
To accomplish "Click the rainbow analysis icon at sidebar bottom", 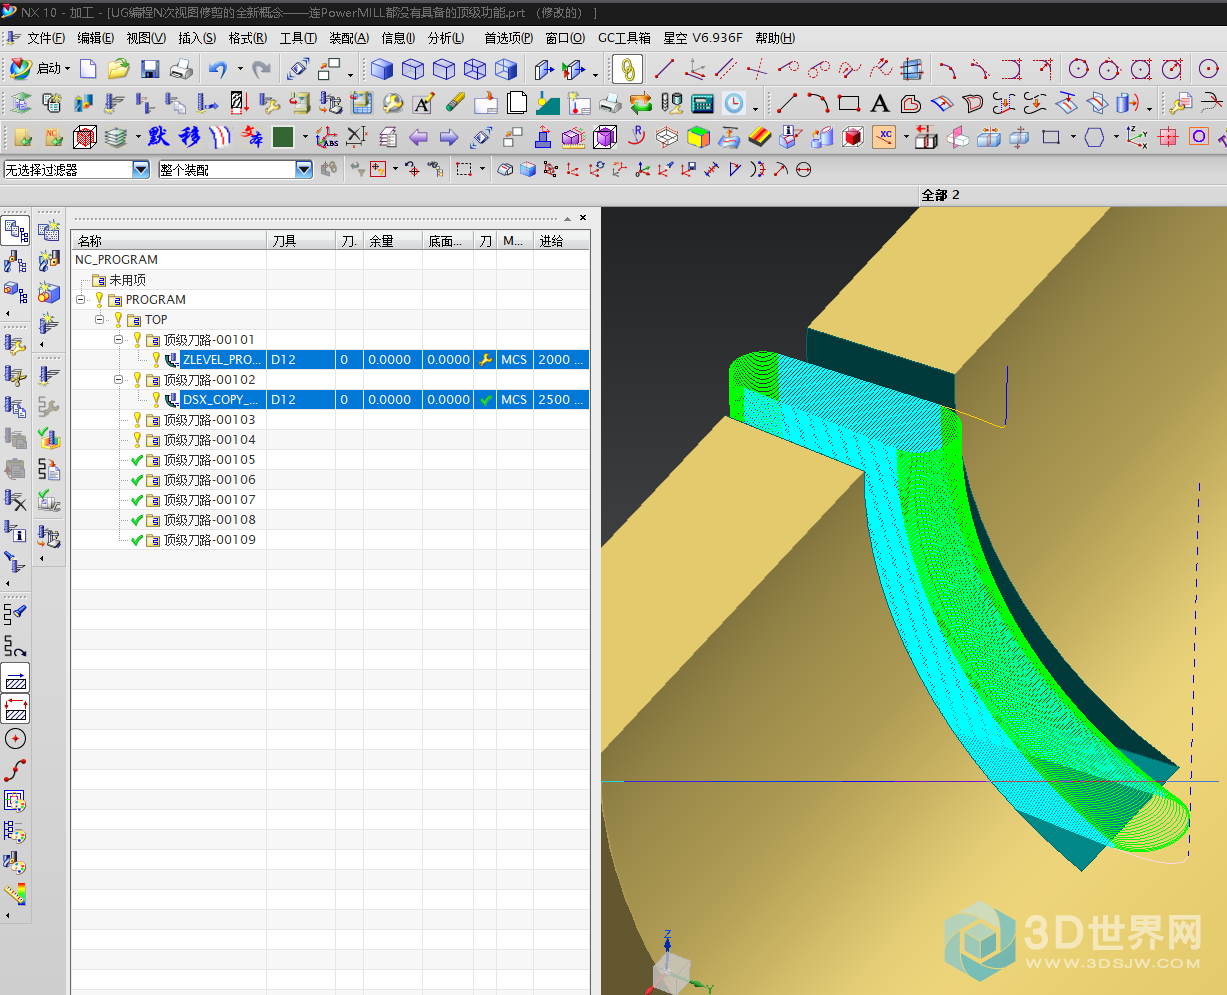I will point(15,893).
